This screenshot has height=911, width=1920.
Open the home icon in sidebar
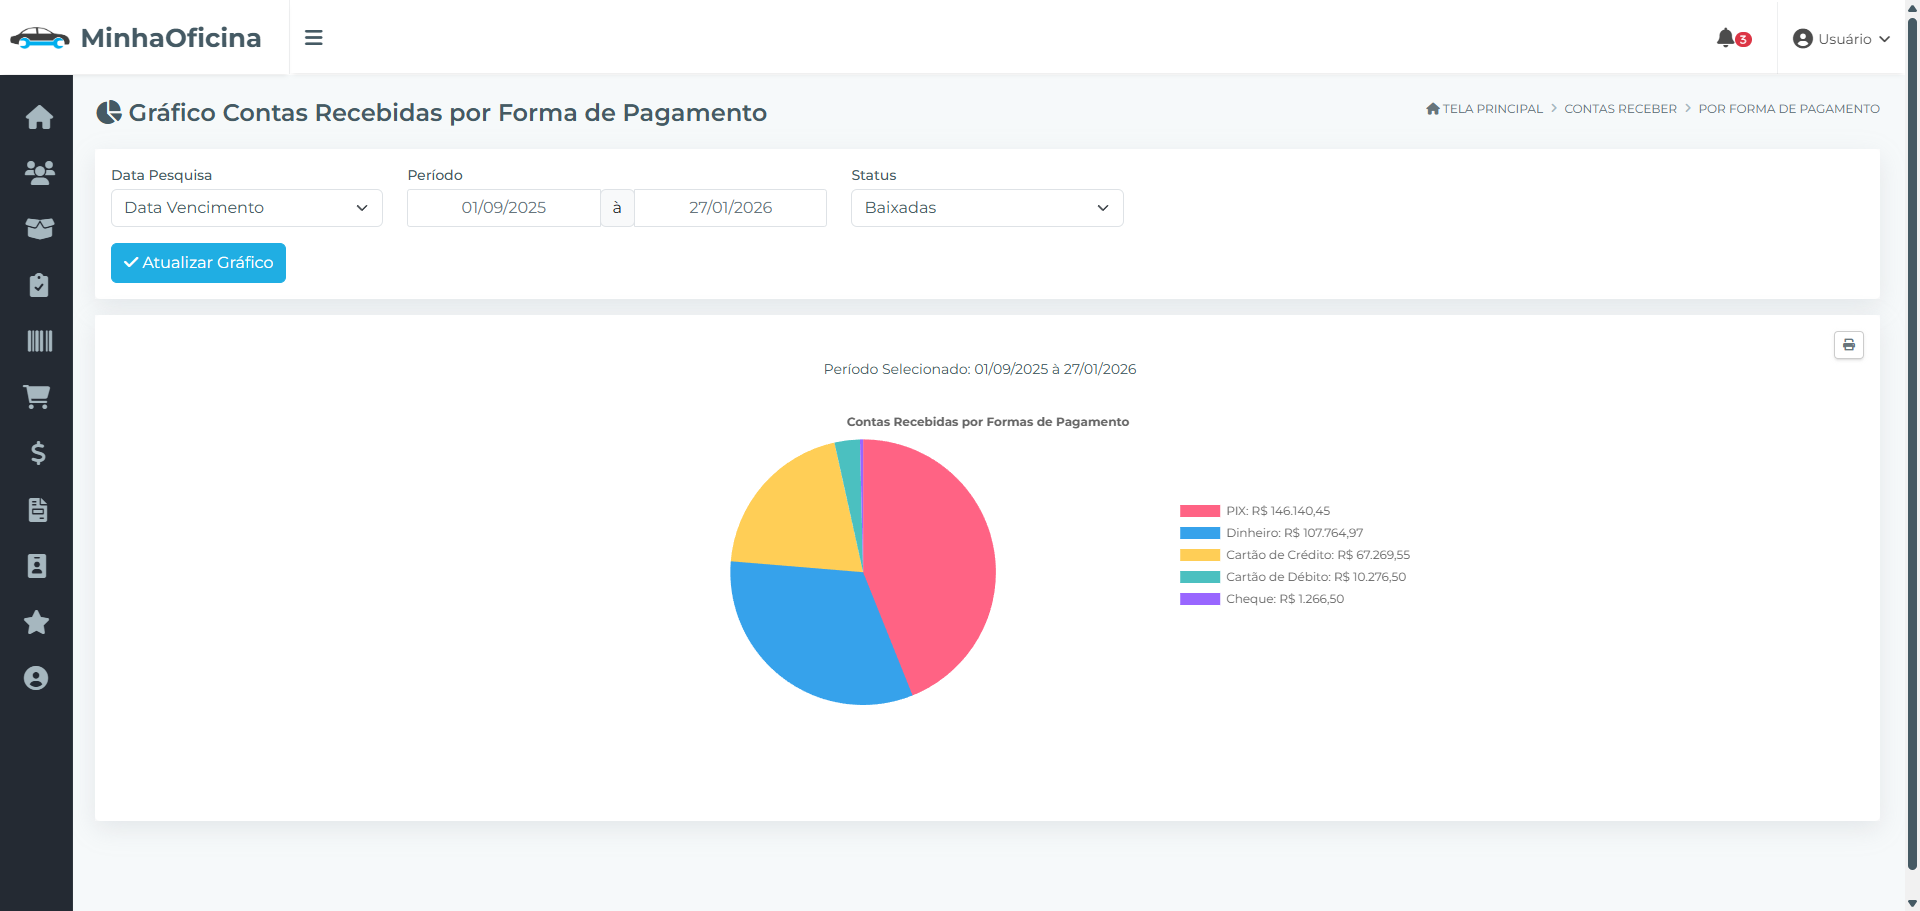click(39, 117)
